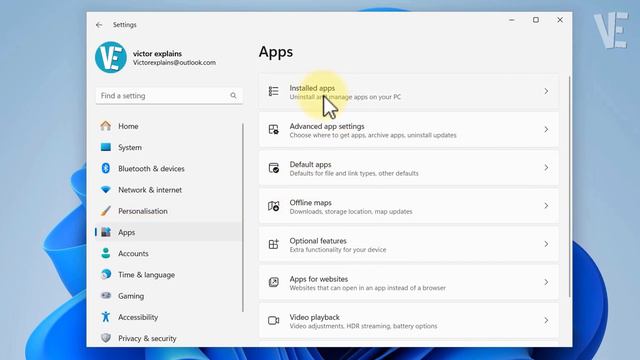640x360 pixels.
Task: Click the Offline maps icon
Action: tap(273, 206)
